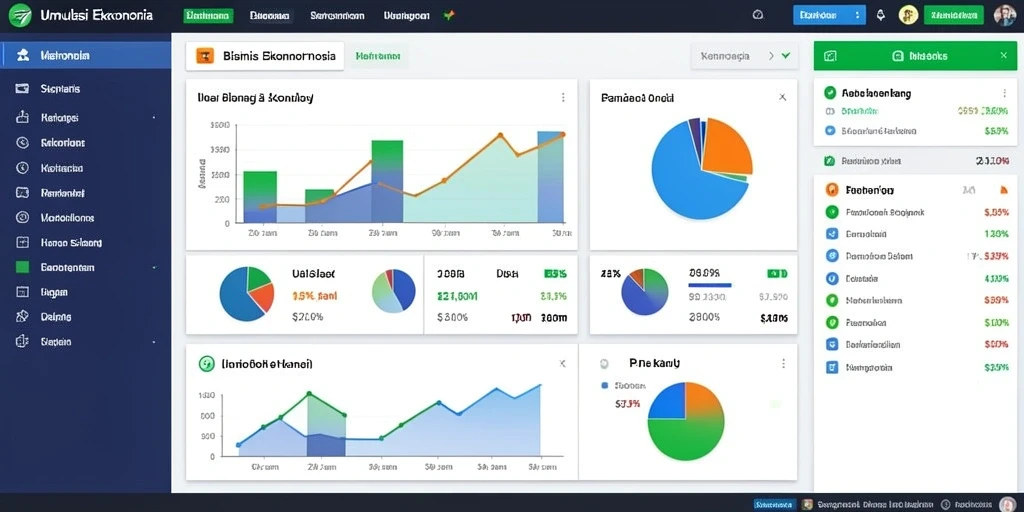The image size is (1024, 512).
Task: Select the Usaingoan top nav item
Action: pyautogui.click(x=406, y=16)
